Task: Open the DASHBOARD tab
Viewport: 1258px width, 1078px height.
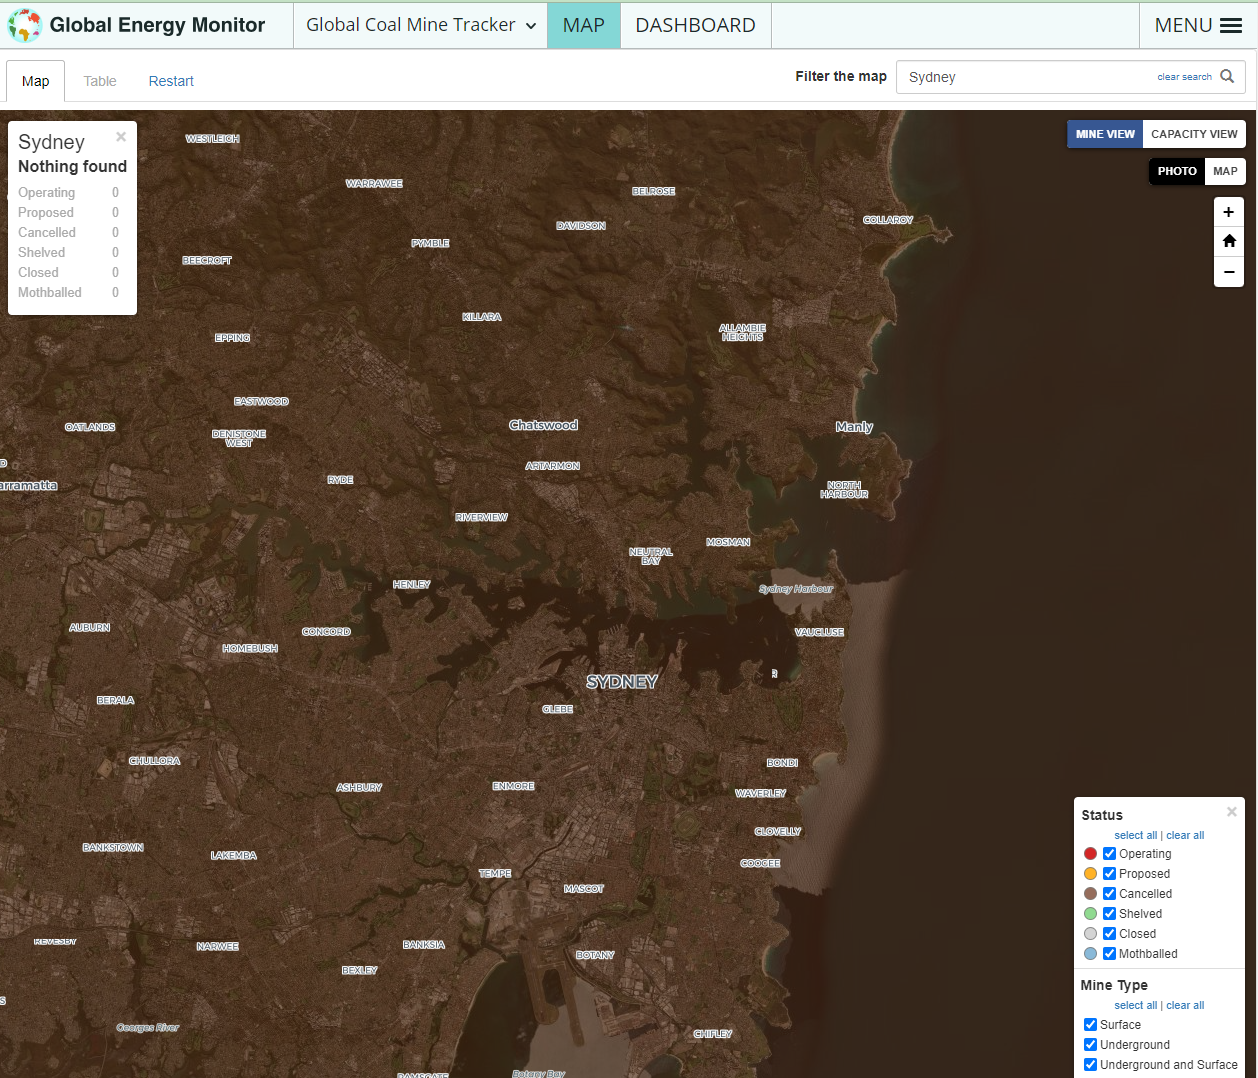Action: (695, 25)
